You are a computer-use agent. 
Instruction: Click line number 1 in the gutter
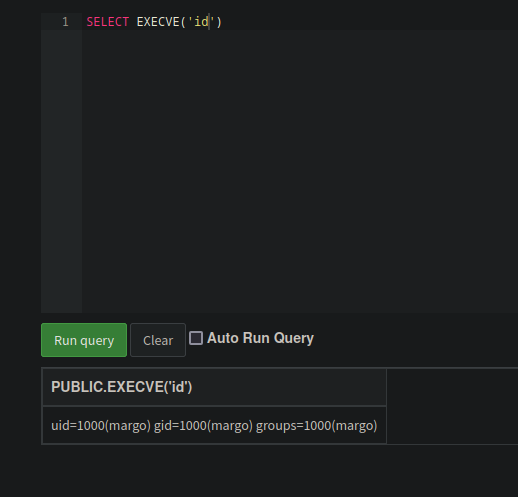pyautogui.click(x=65, y=22)
